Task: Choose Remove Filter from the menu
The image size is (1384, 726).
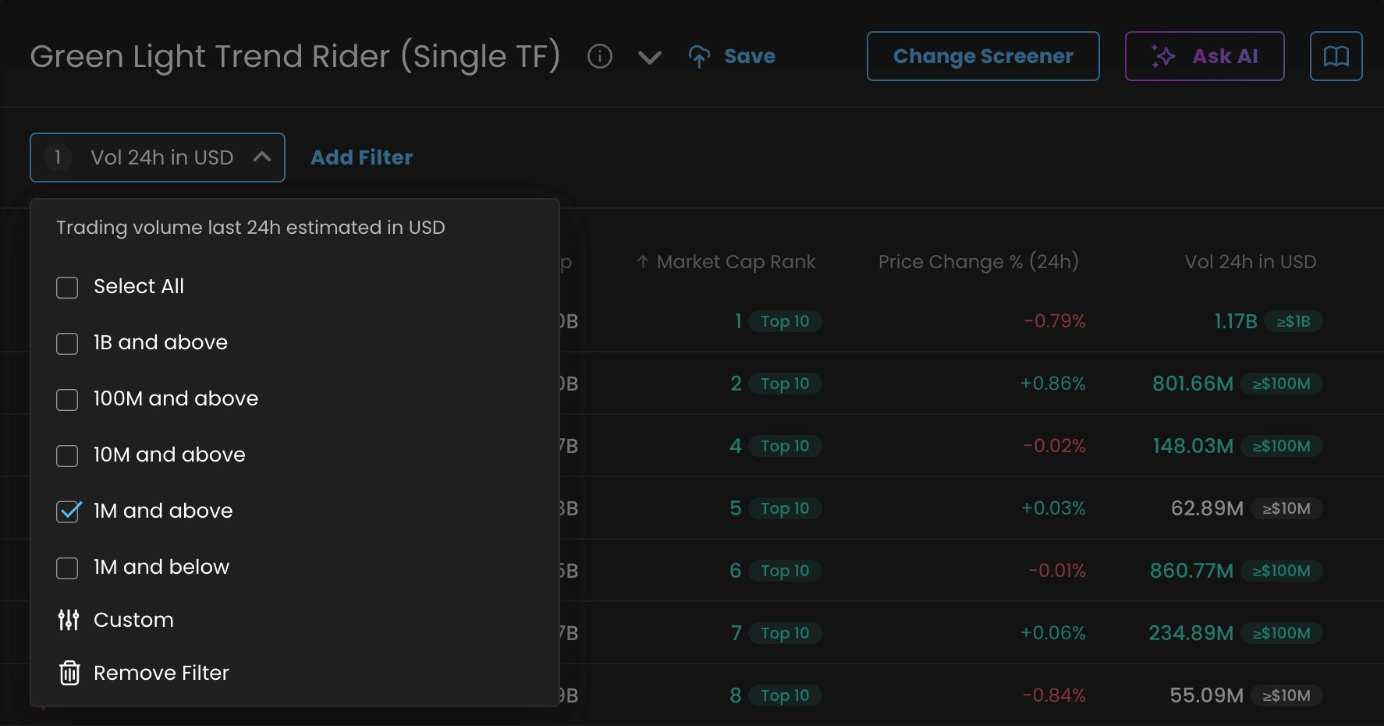Action: click(x=161, y=673)
